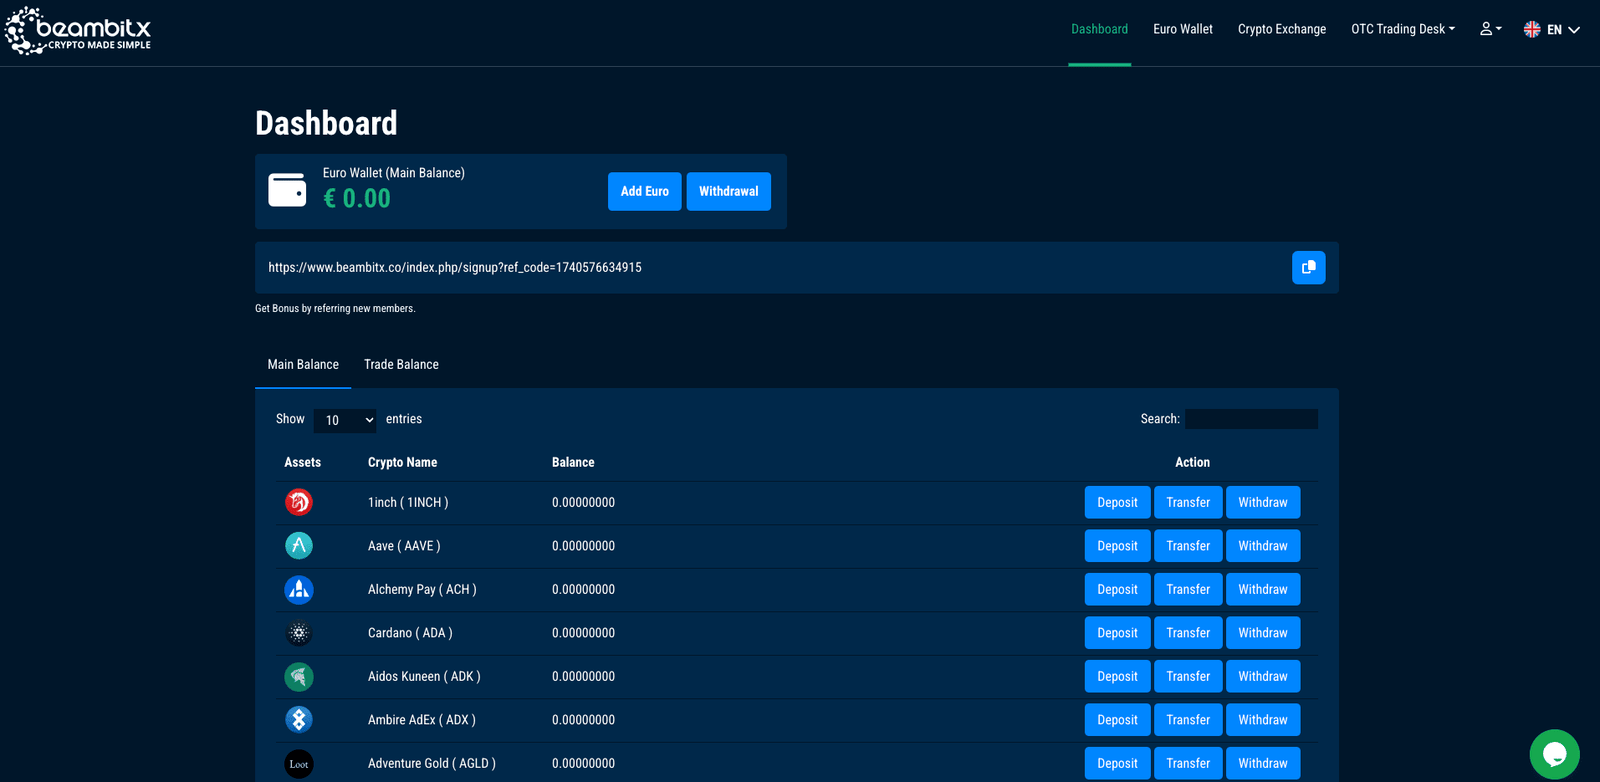Viewport: 1600px width, 782px height.
Task: Transfer Ambire AdEx balance
Action: click(1188, 720)
